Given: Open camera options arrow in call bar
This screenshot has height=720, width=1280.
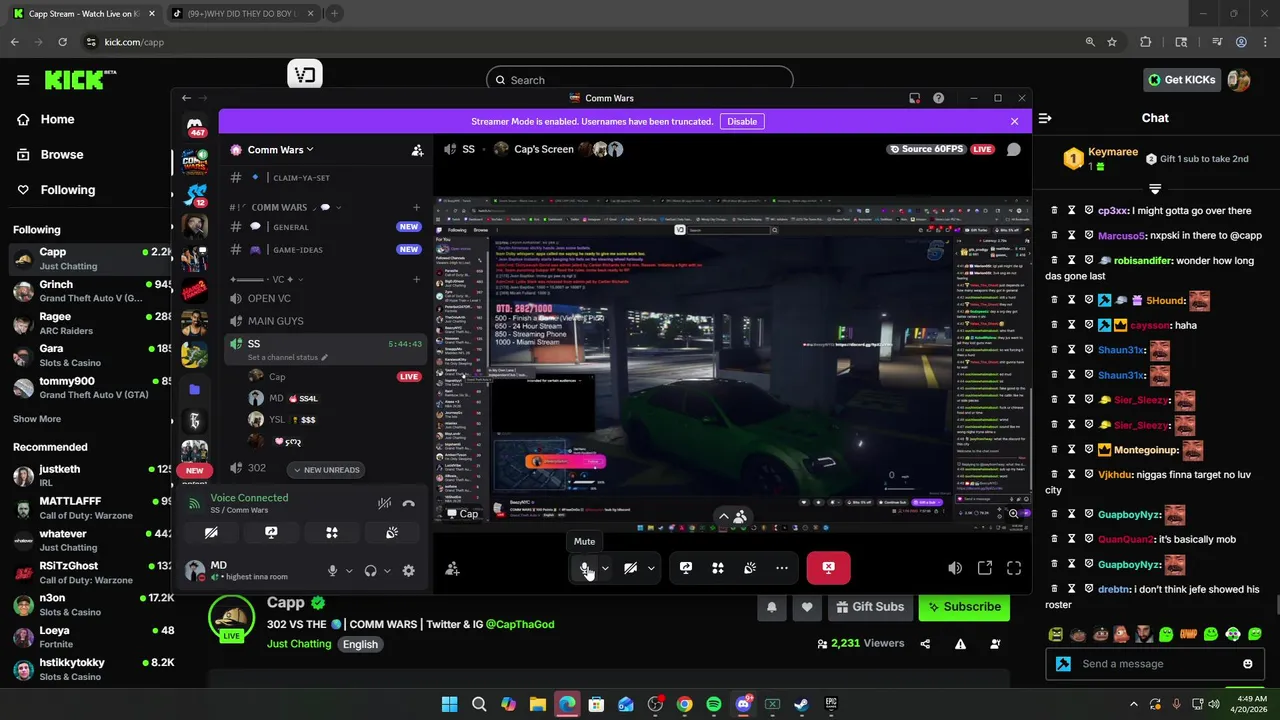Looking at the screenshot, I should 651,568.
